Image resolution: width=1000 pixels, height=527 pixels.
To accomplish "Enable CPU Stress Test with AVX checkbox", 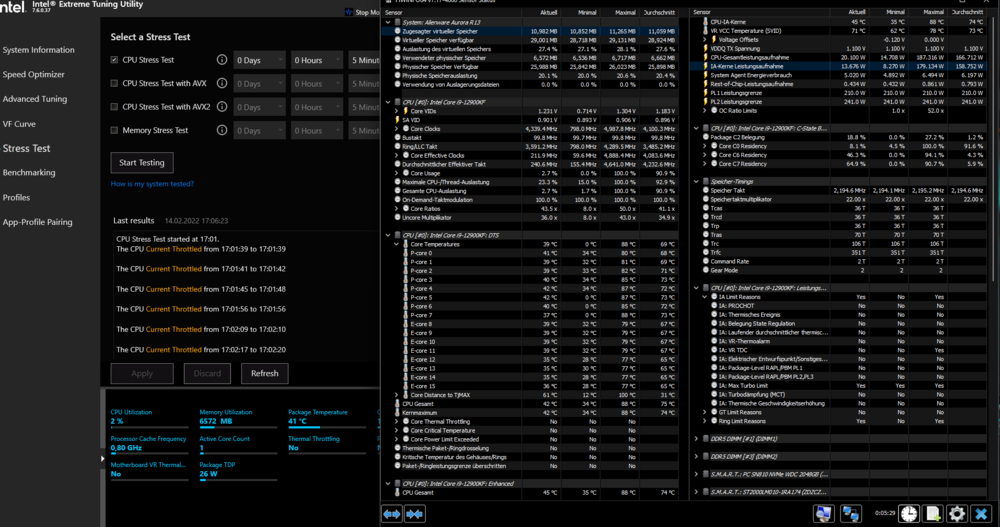I will click(x=115, y=84).
